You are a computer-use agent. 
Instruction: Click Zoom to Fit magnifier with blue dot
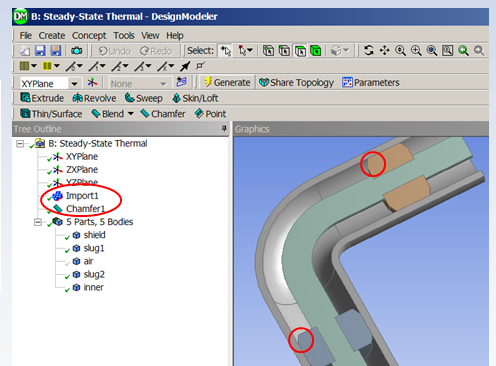[432, 51]
